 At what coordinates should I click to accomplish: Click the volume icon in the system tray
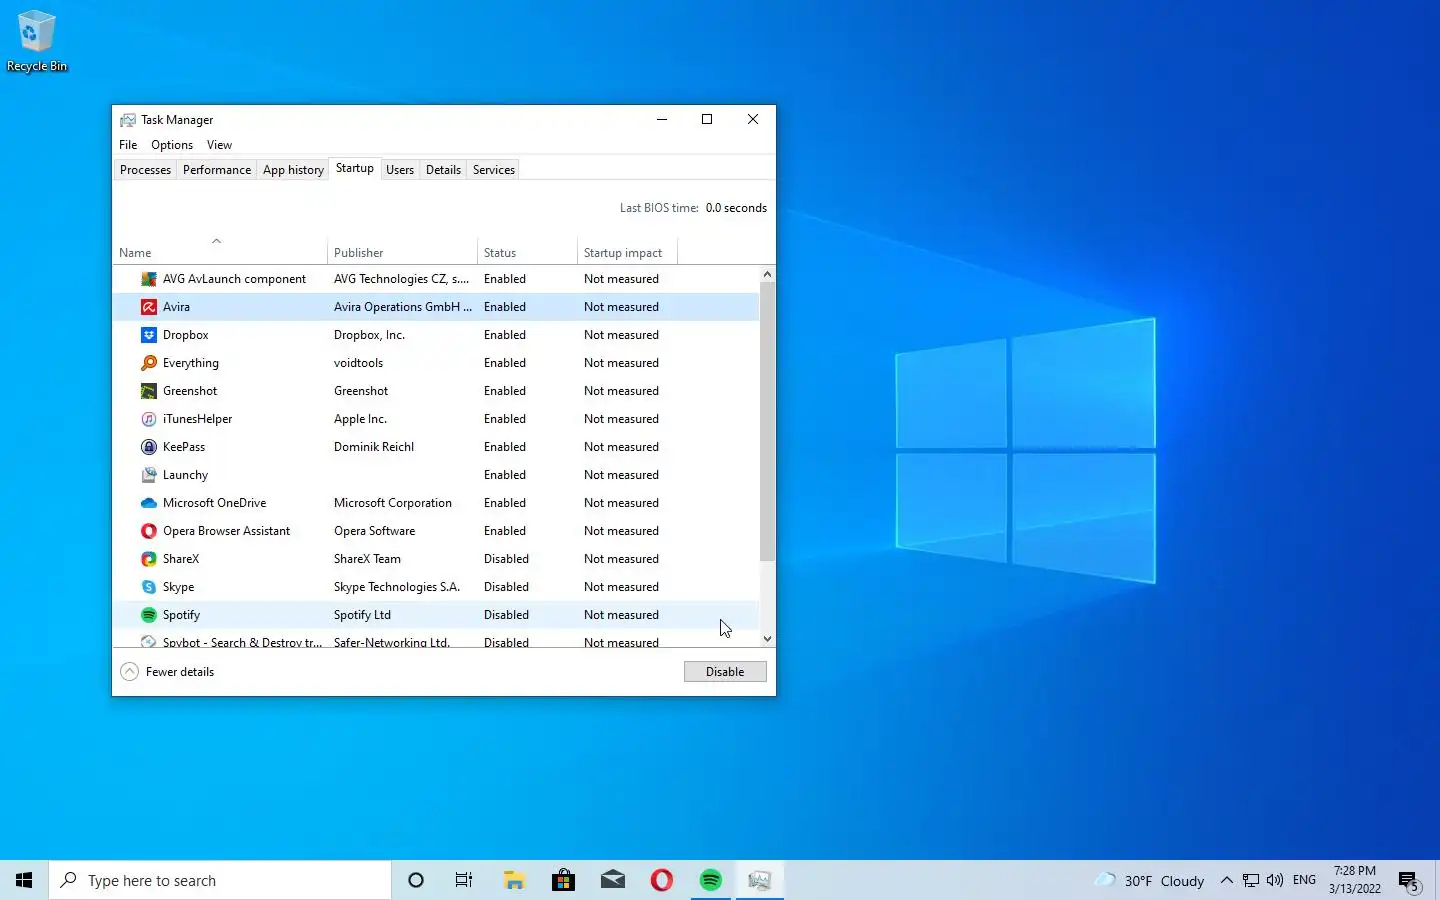(1275, 880)
